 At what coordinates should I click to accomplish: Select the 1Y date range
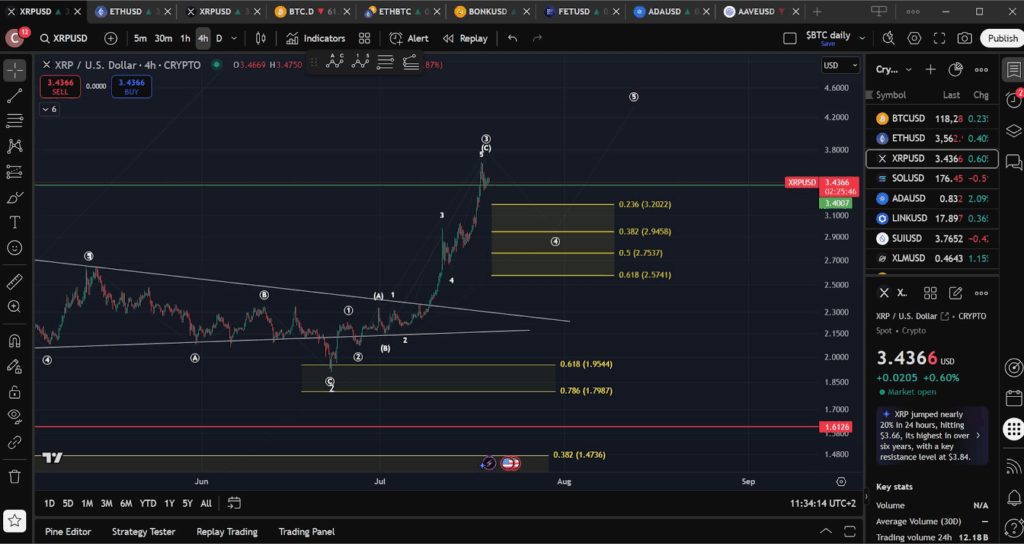click(x=169, y=504)
